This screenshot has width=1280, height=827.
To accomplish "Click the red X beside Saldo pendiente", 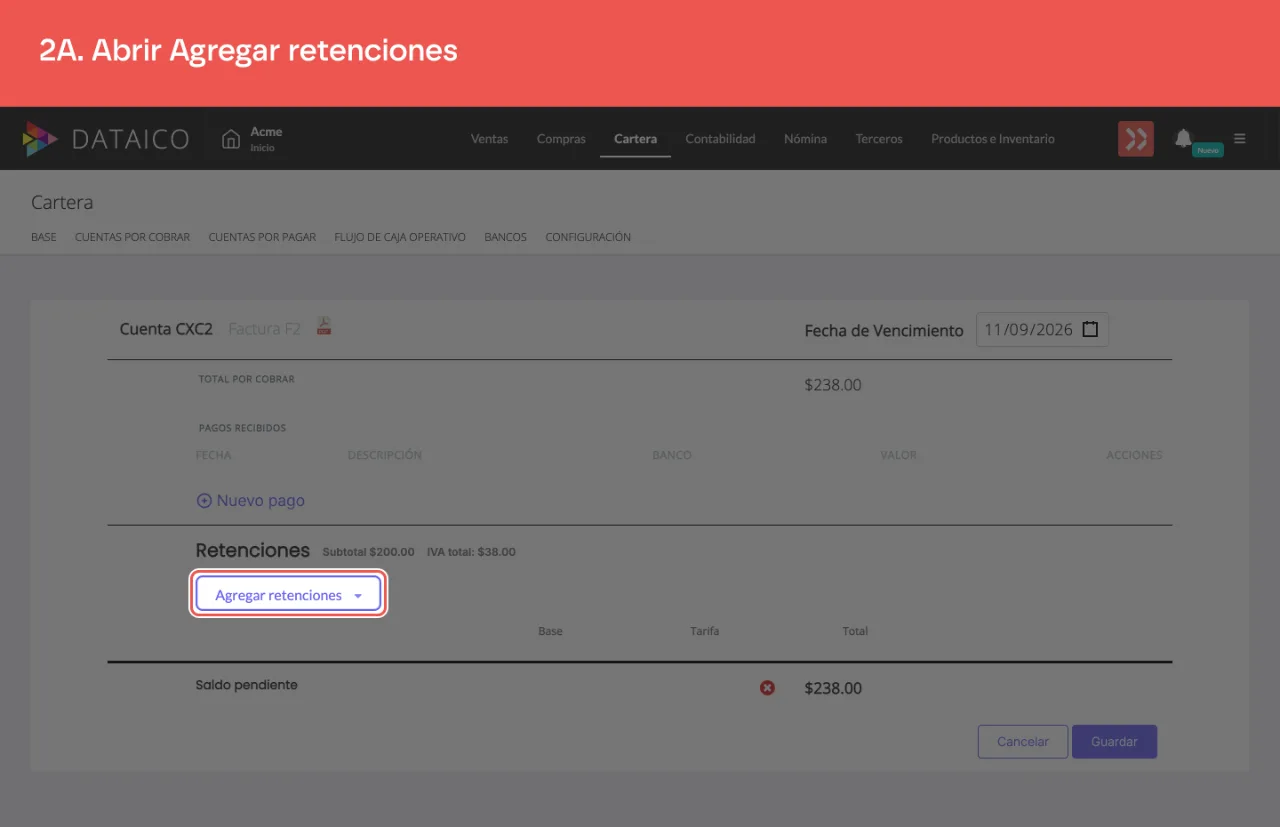I will tap(767, 688).
